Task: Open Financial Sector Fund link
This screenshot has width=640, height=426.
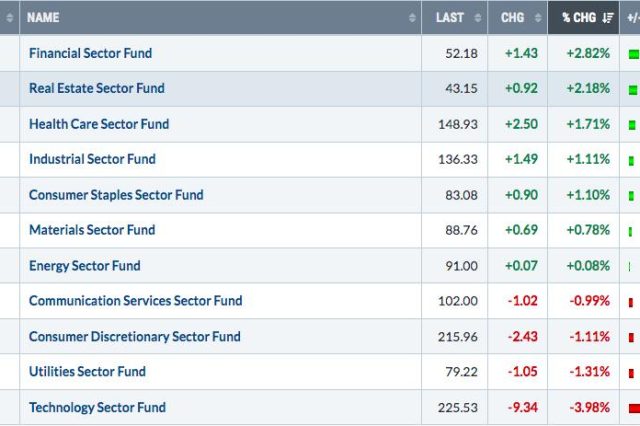Action: pos(91,53)
